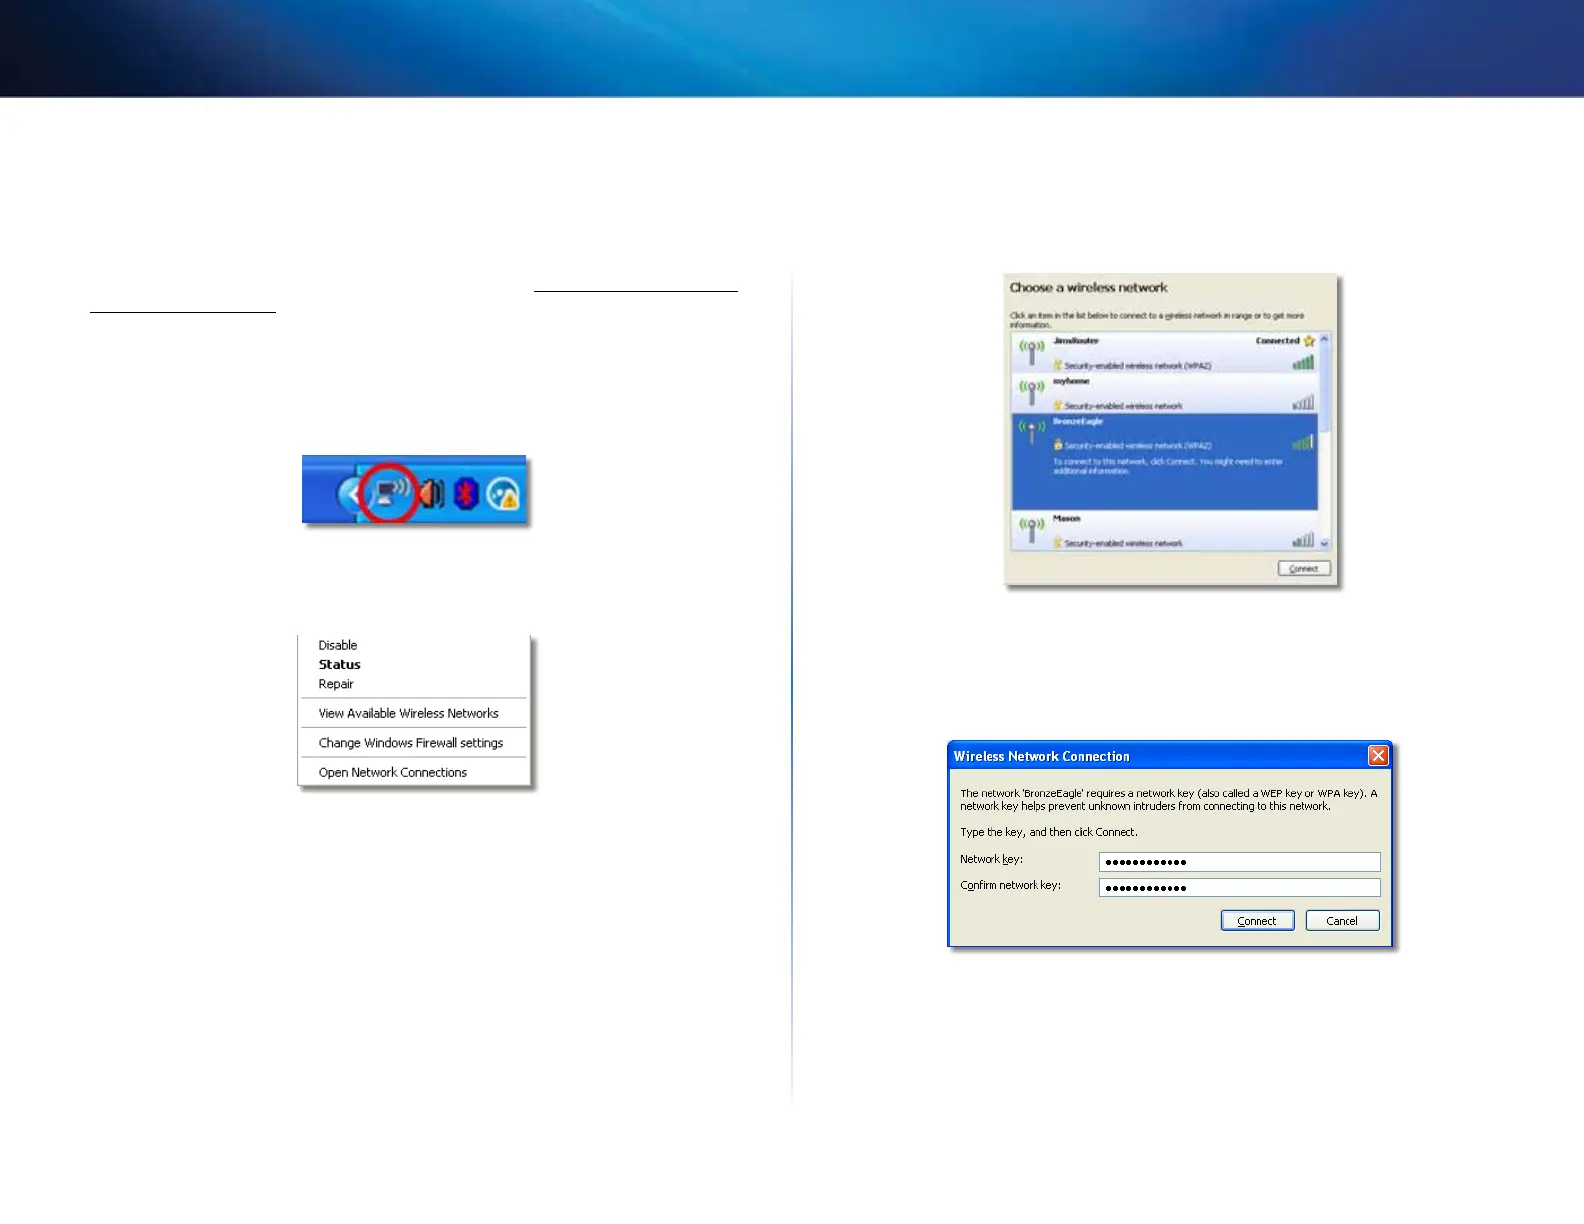Click the star icon next to Connected
1584x1224 pixels.
pos(1309,341)
